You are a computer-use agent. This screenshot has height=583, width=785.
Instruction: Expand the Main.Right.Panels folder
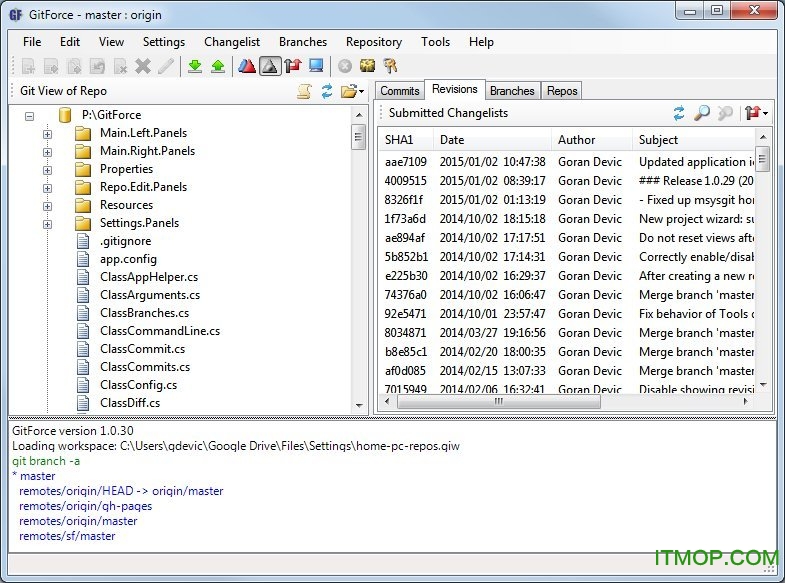pos(48,152)
